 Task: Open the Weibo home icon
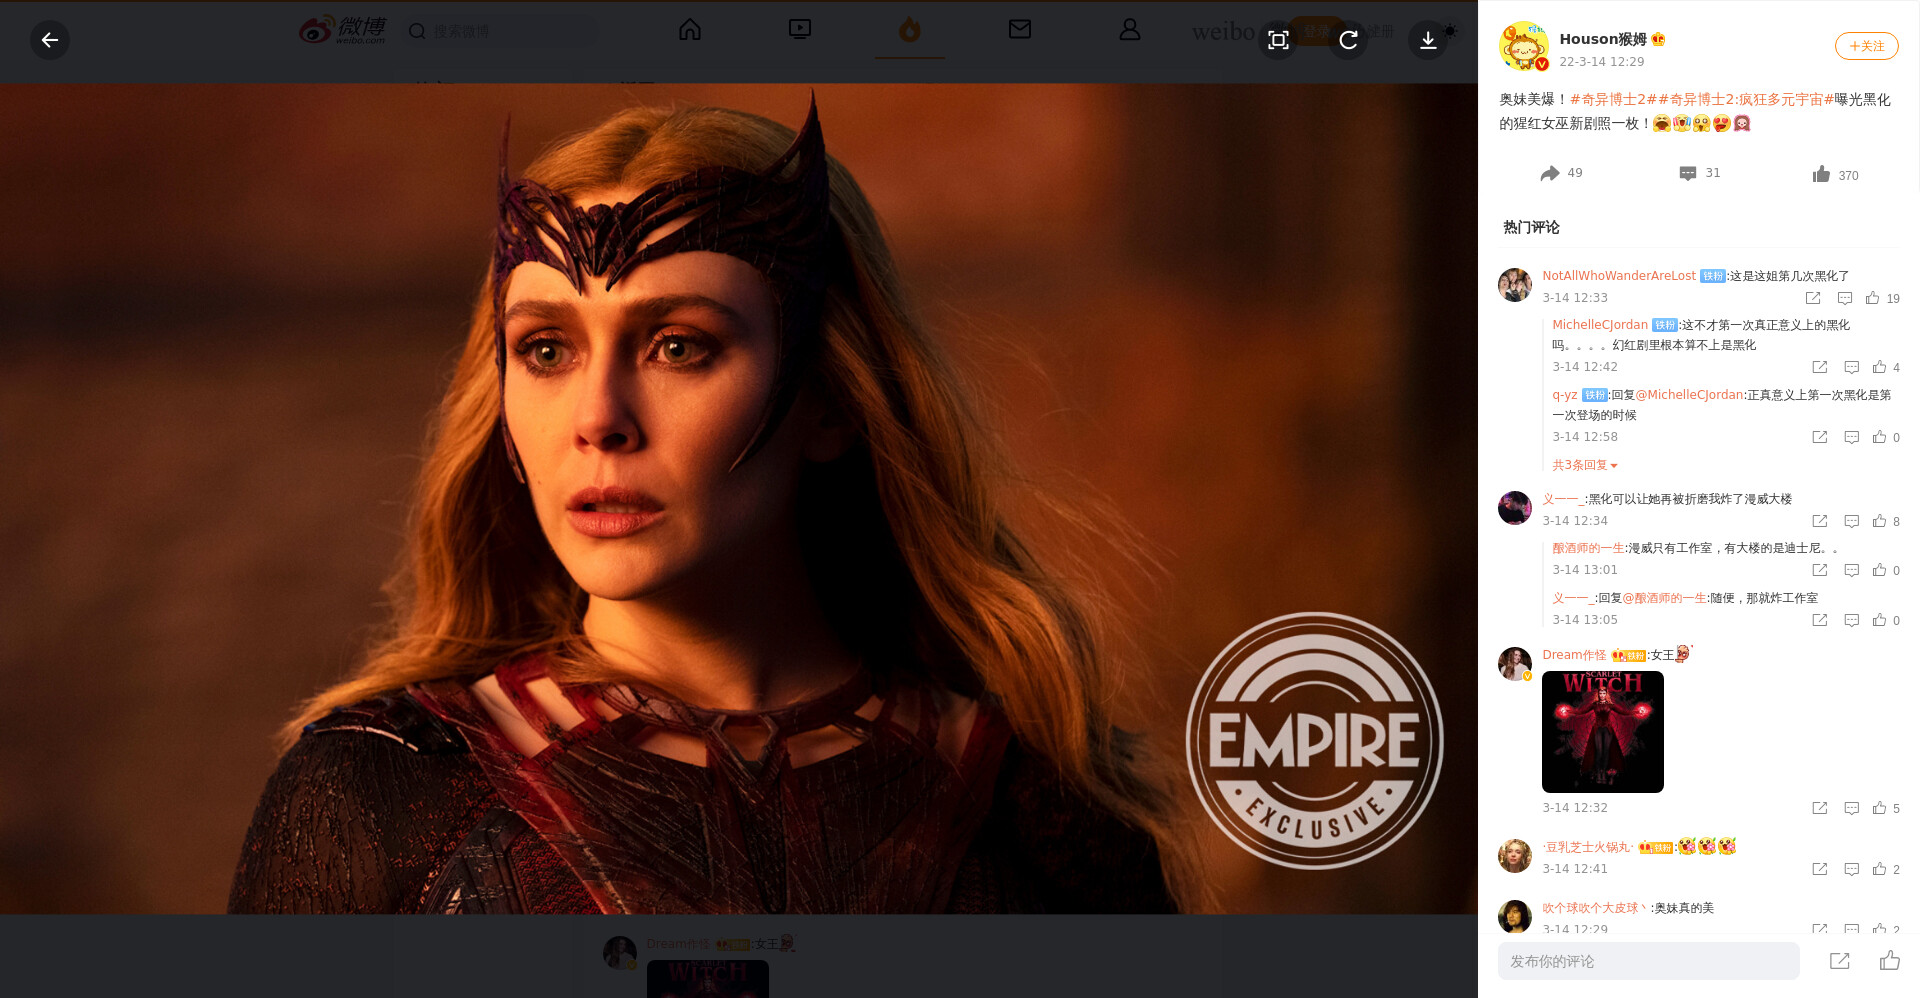point(690,30)
